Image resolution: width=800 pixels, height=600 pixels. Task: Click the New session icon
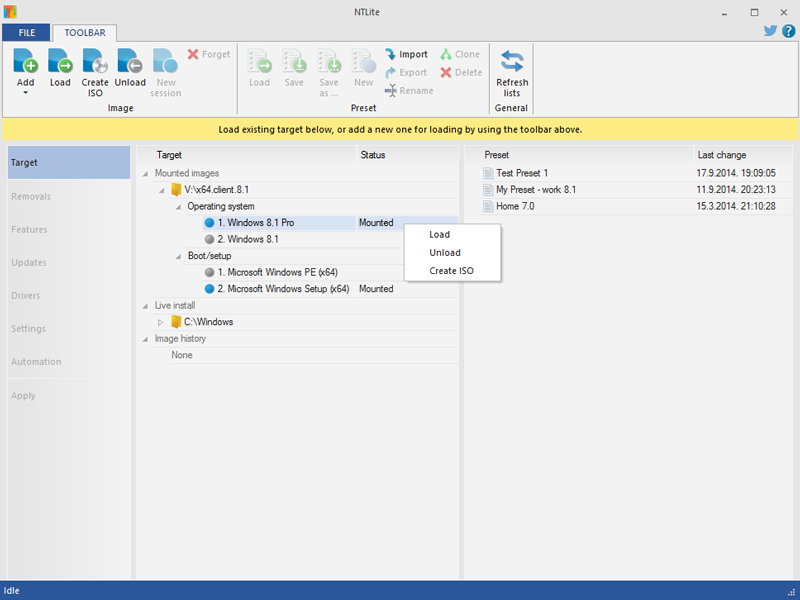tap(165, 61)
